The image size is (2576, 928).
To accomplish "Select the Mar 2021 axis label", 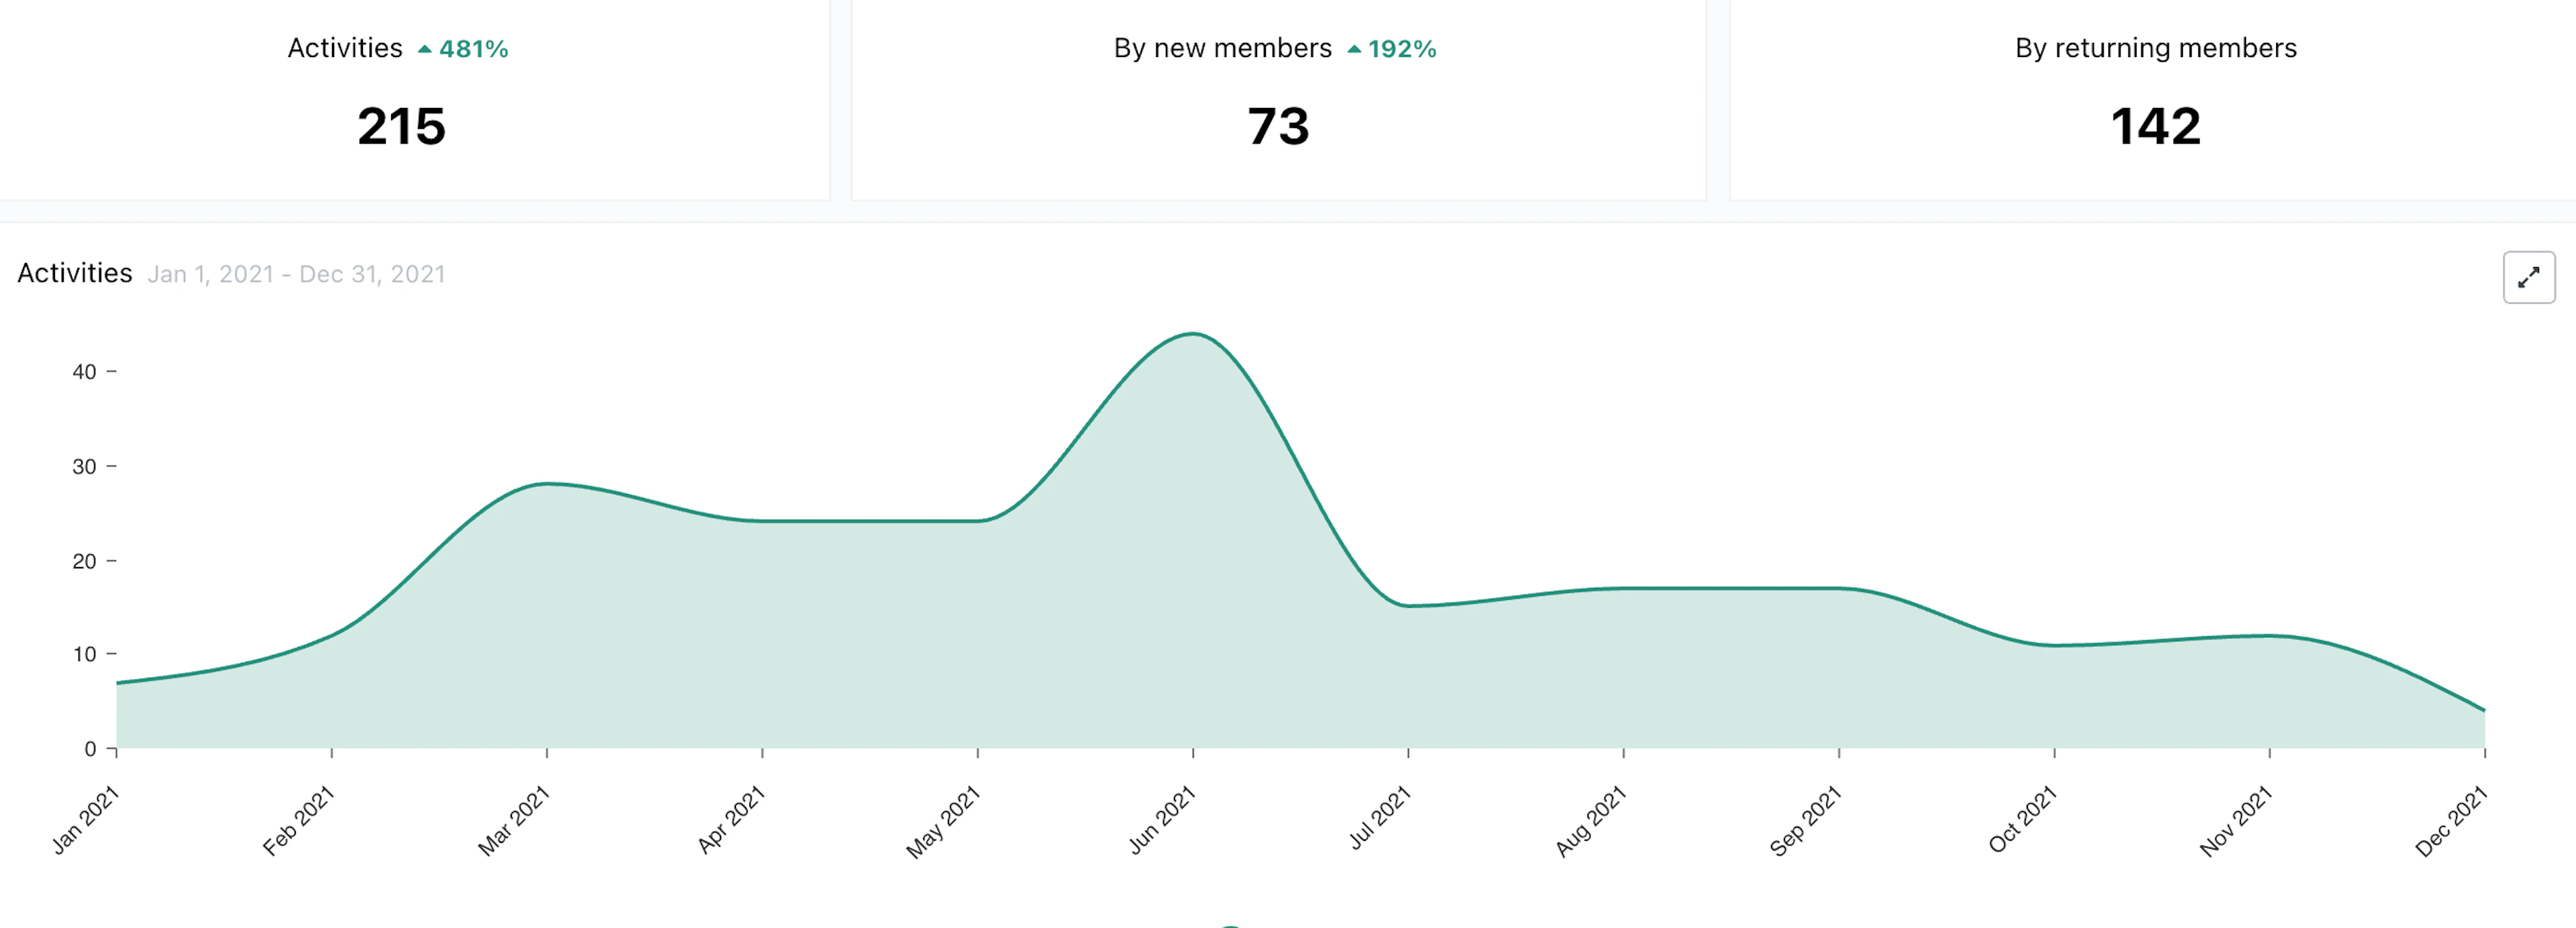I will pos(514,821).
